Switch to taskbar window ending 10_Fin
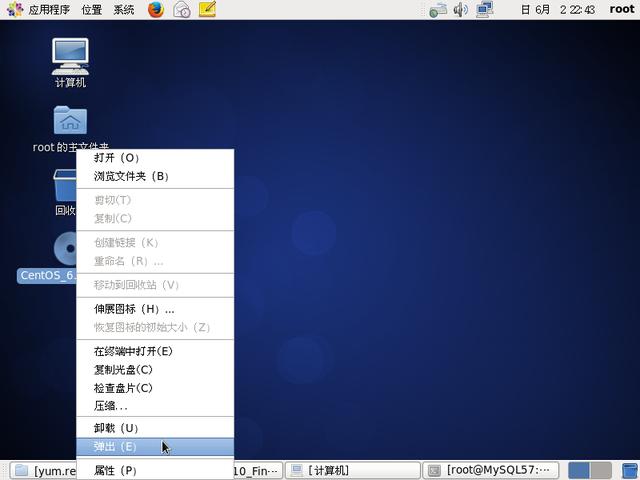Viewport: 640px width, 480px height. pos(258,471)
